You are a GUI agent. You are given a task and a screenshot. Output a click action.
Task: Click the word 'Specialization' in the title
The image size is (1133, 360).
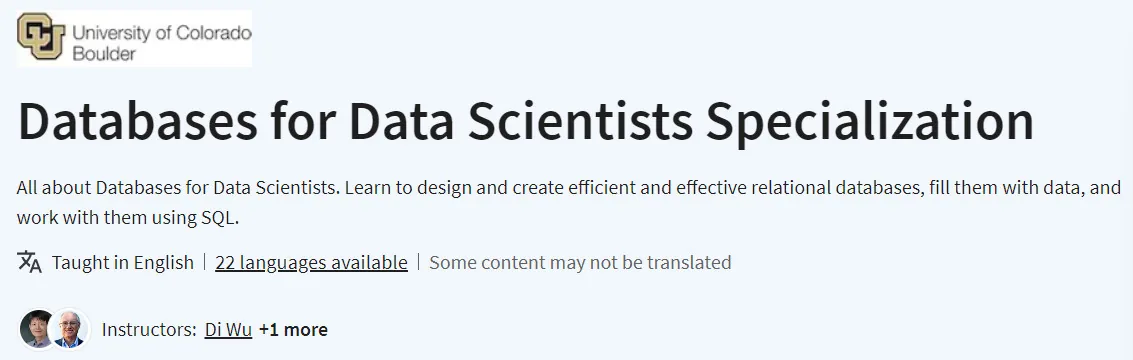(870, 120)
